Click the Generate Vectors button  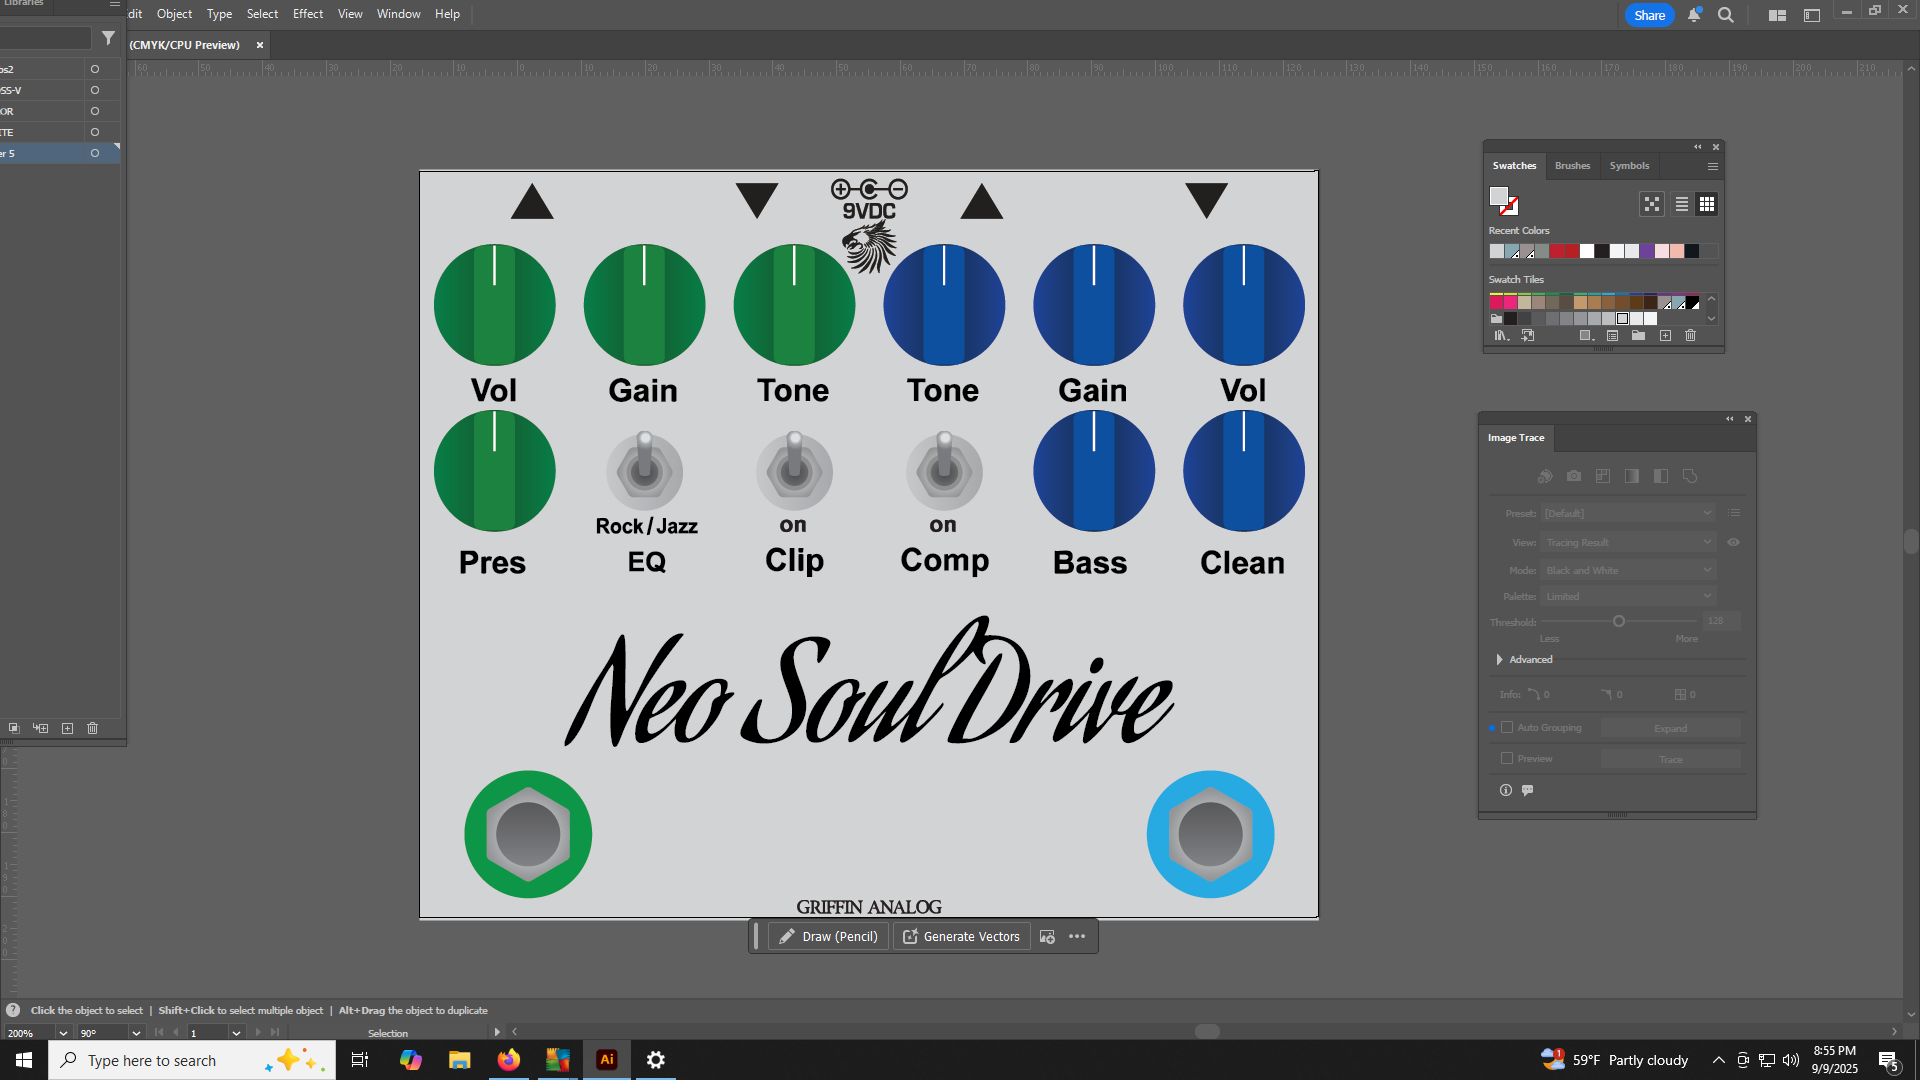click(961, 937)
